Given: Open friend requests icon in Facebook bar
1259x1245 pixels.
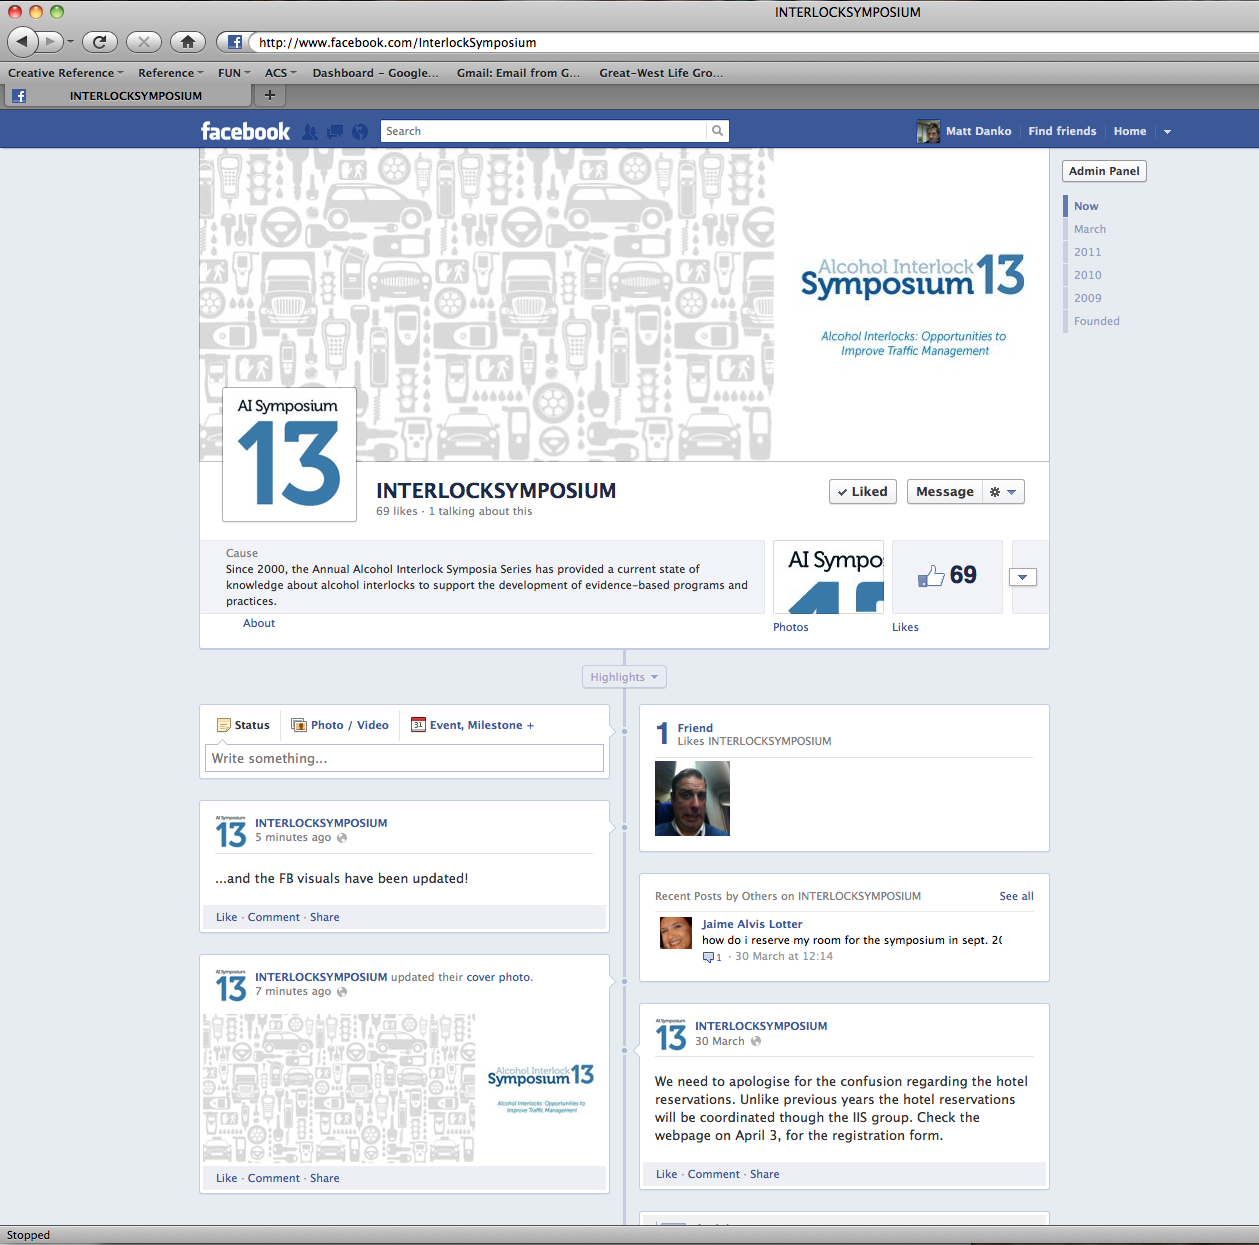Looking at the screenshot, I should 310,131.
